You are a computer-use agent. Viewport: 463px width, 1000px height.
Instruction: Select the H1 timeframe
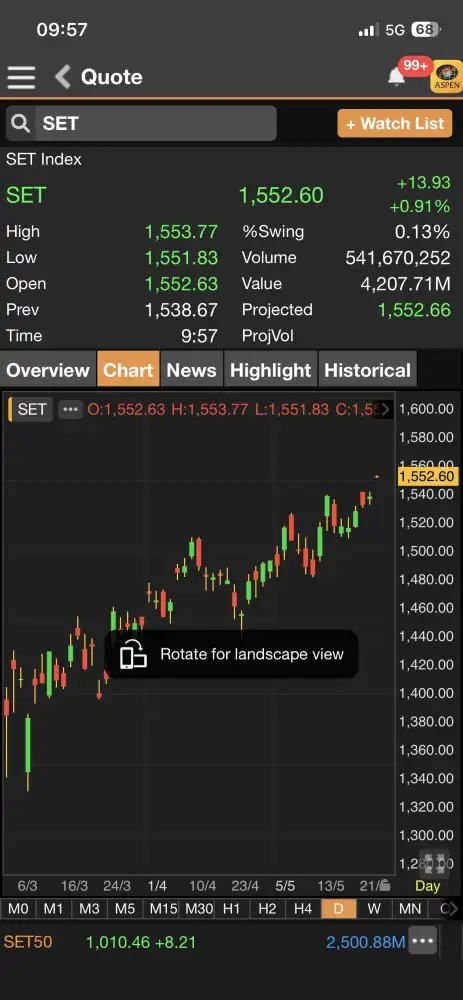[232, 908]
